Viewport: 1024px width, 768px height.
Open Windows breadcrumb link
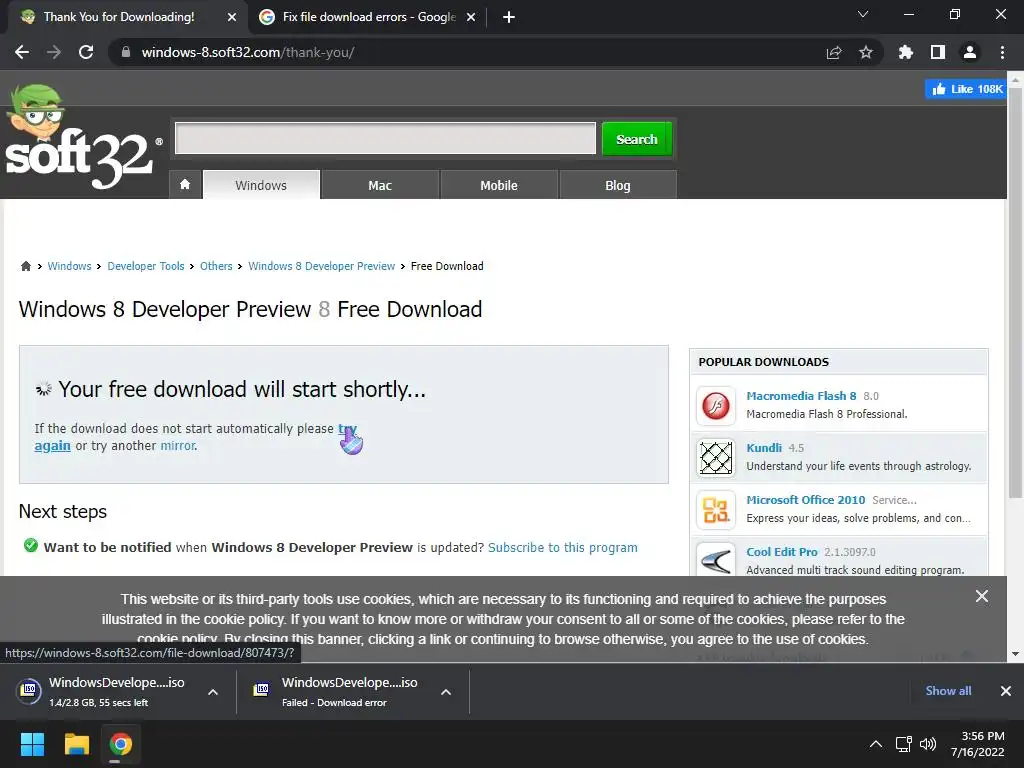pyautogui.click(x=69, y=266)
